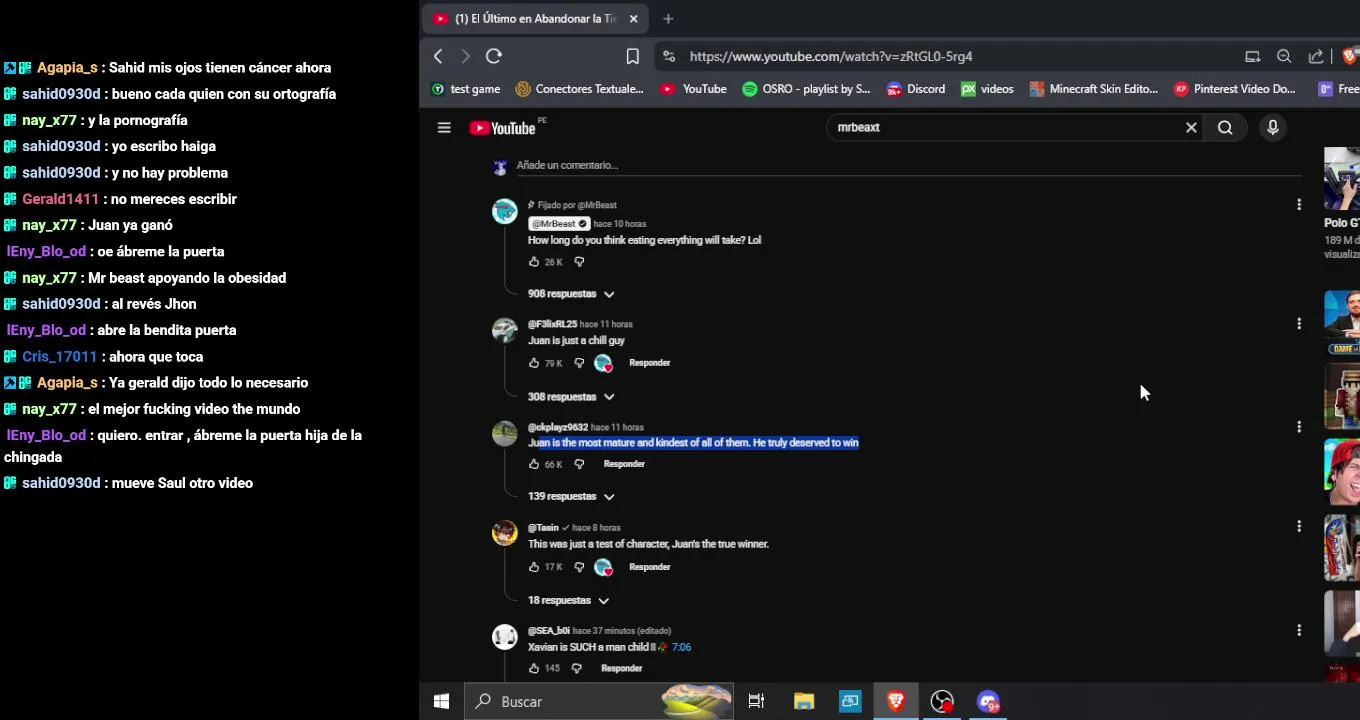Screen dimensions: 1360x720
Task: Open the Brave Shields icon
Action: (x=1350, y=57)
